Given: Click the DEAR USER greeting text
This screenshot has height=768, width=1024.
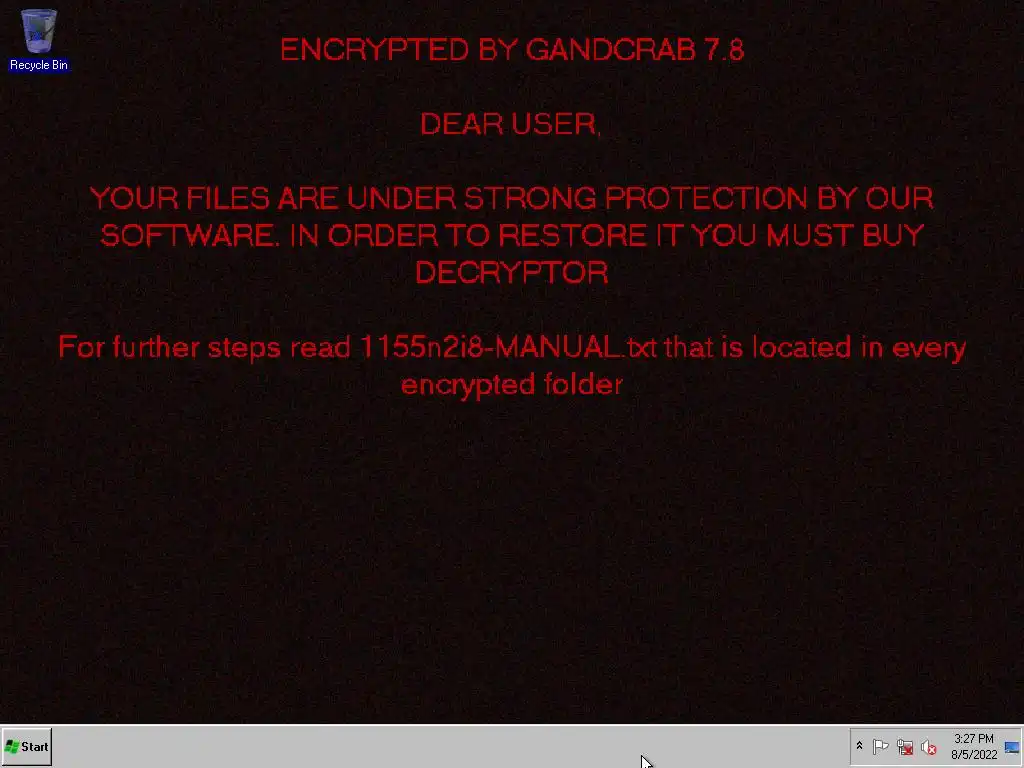Looking at the screenshot, I should 510,124.
